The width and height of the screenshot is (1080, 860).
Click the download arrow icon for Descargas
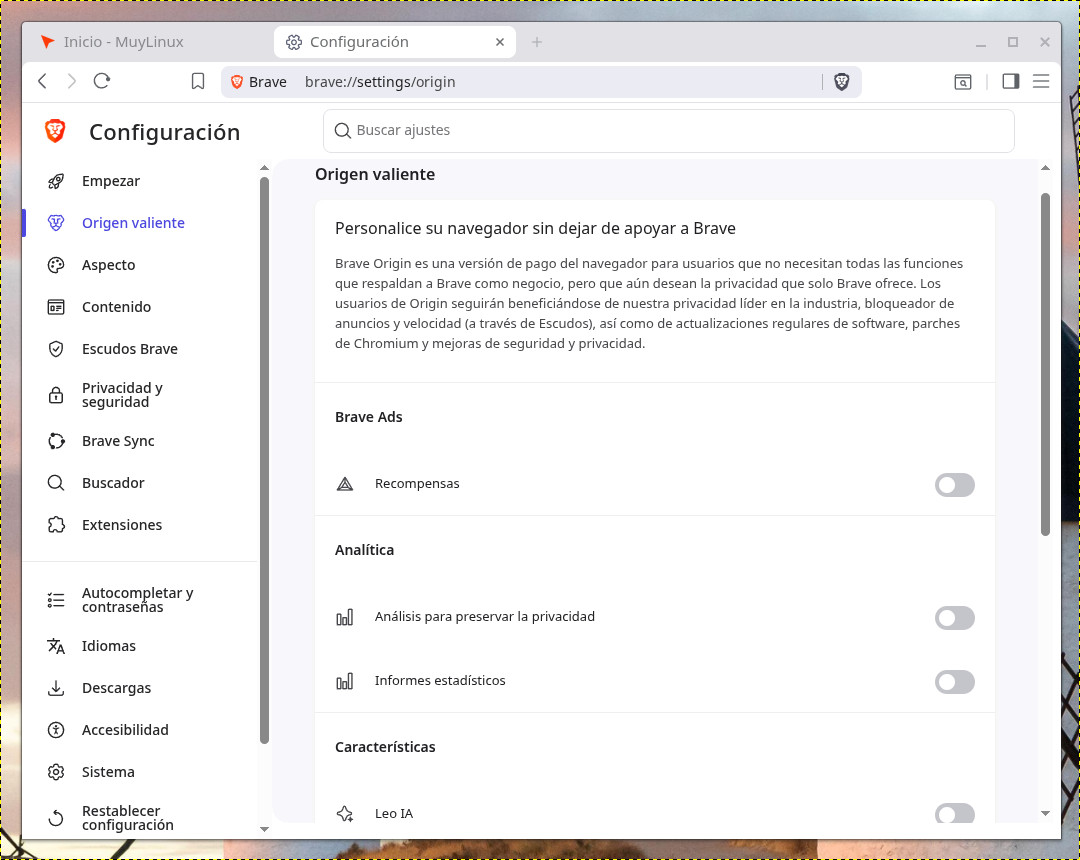click(56, 689)
